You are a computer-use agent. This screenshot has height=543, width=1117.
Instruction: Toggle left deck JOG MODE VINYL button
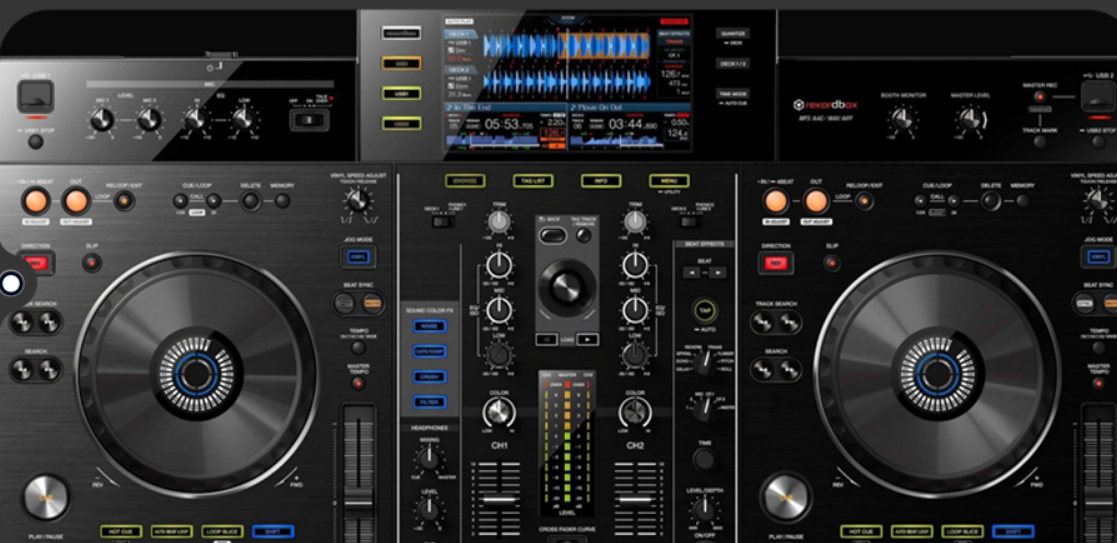[x=358, y=257]
